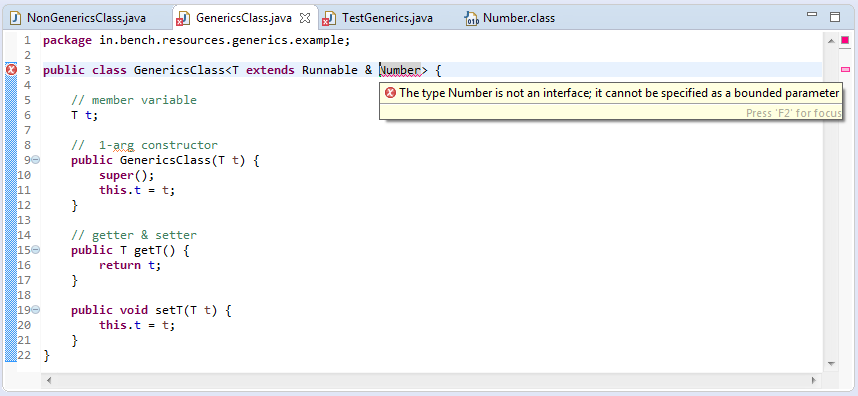Click 'super();' on line 10
Viewport: 858px width, 396px height.
click(127, 175)
